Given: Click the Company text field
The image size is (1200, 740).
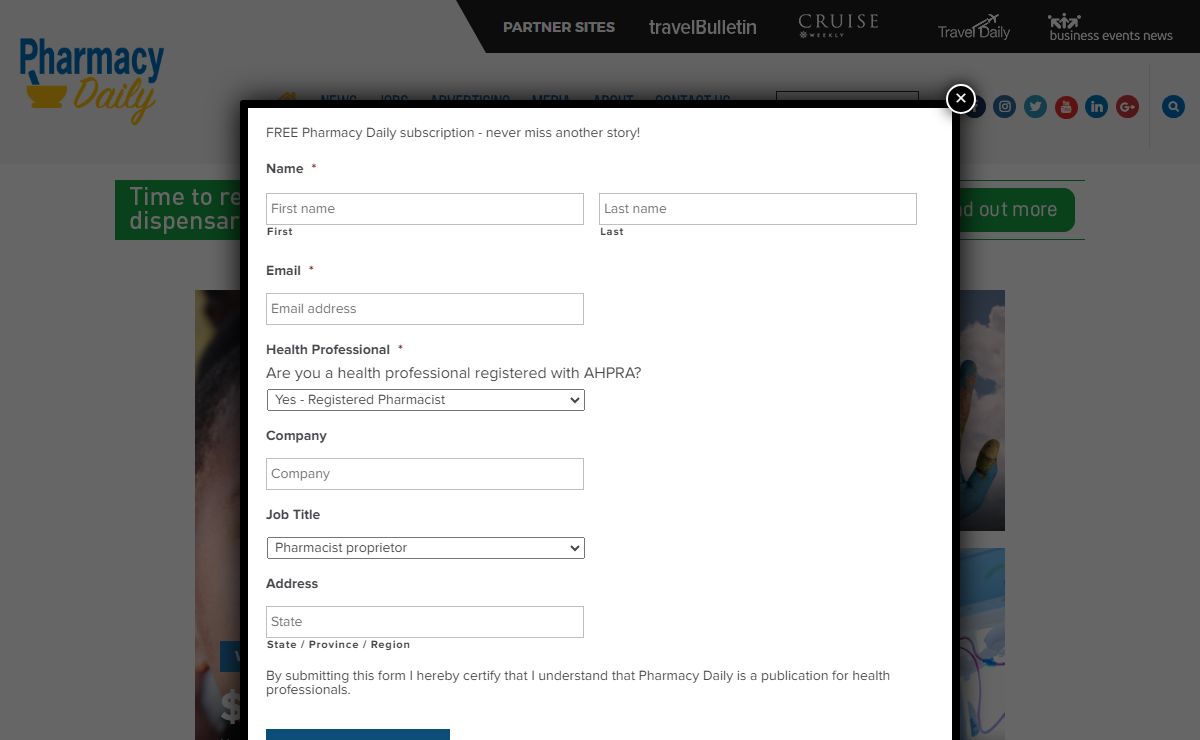Looking at the screenshot, I should (x=424, y=474).
